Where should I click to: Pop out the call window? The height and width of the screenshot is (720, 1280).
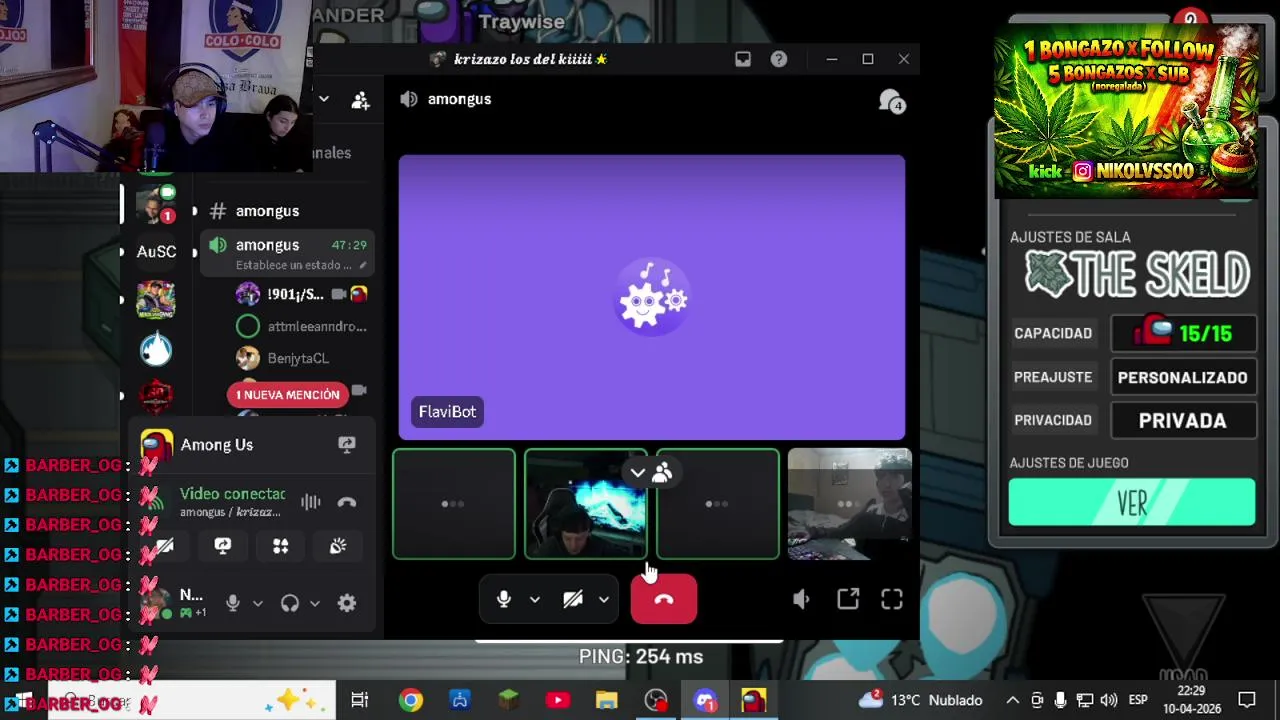[848, 599]
